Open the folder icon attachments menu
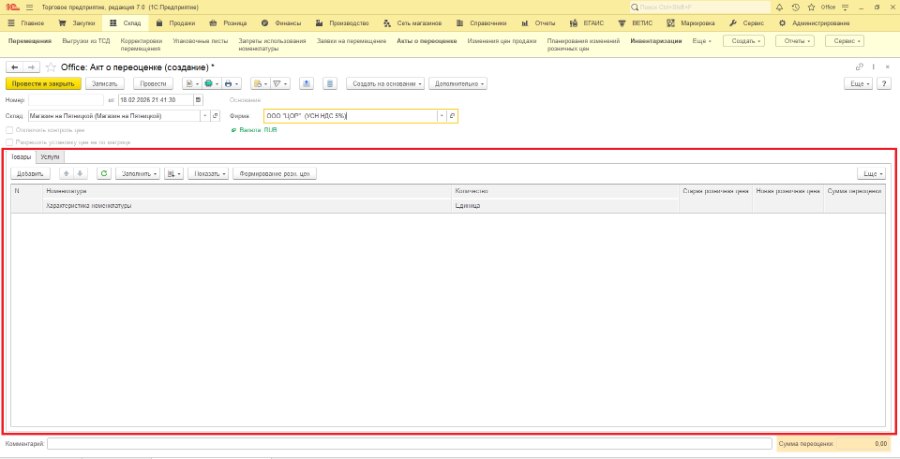This screenshot has height=459, width=900. 260,84
